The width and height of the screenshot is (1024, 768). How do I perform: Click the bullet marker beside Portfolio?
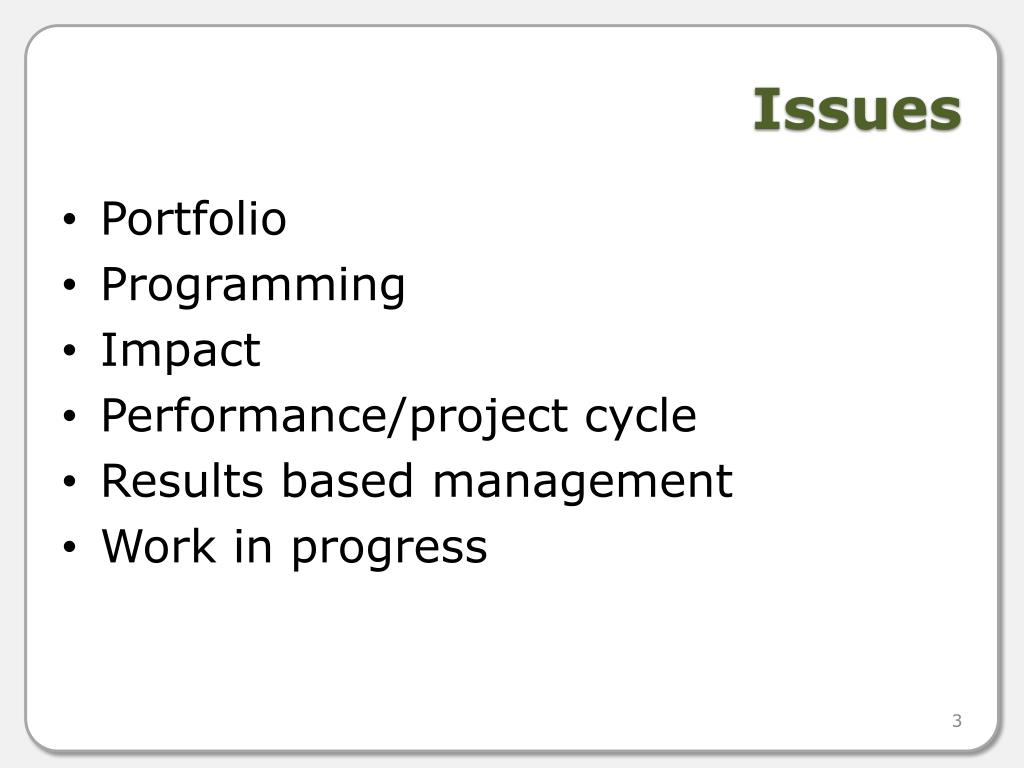(70, 219)
